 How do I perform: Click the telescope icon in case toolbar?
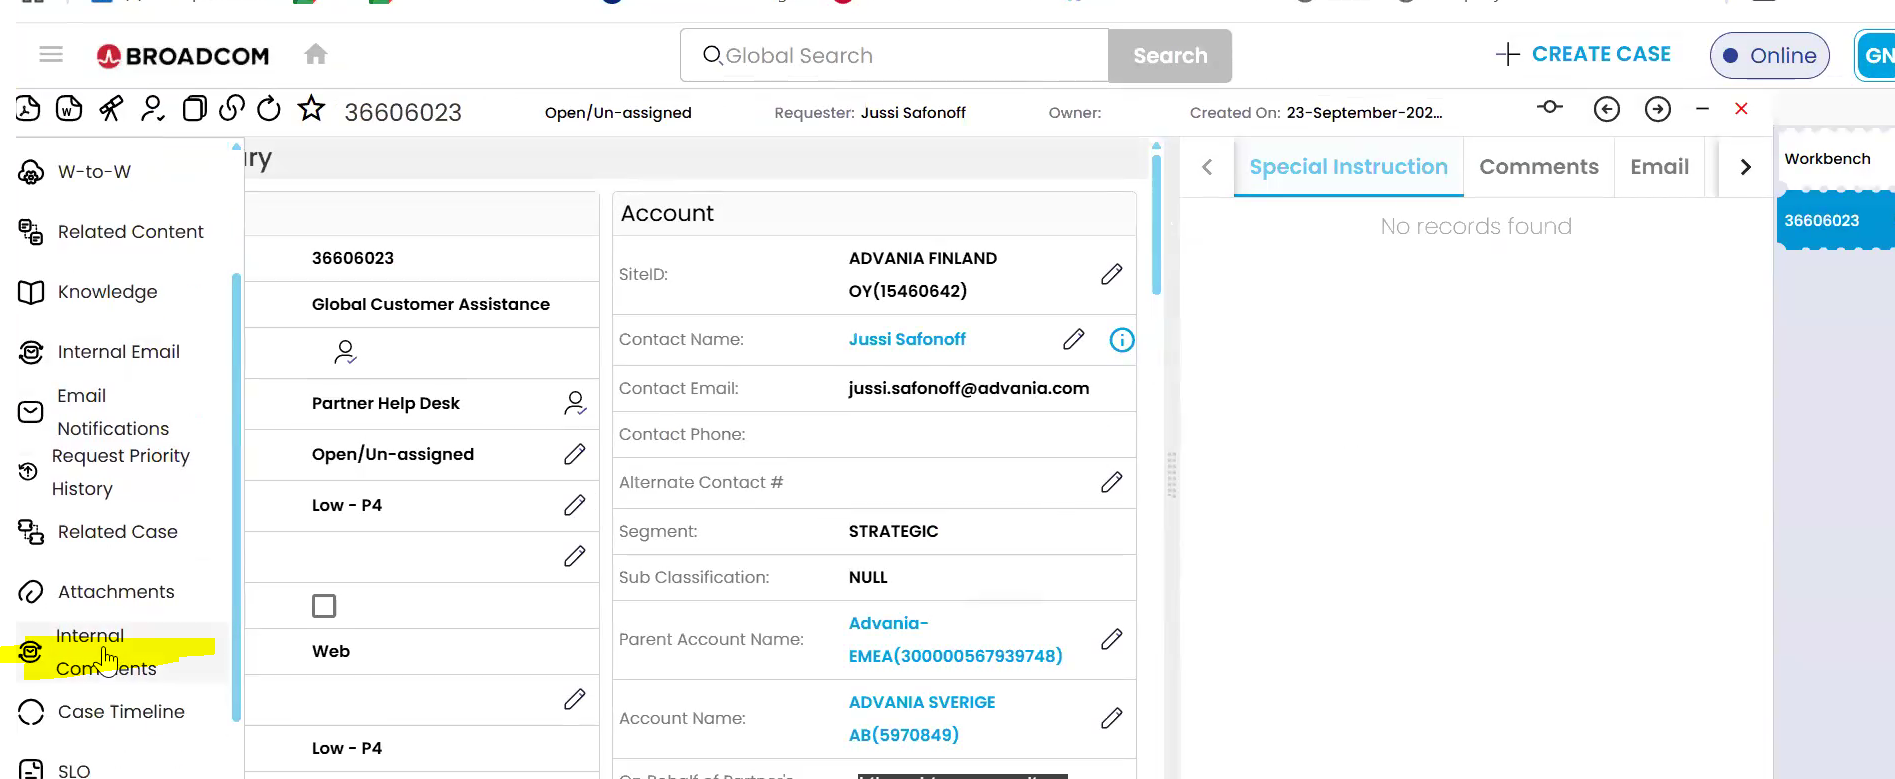(111, 108)
